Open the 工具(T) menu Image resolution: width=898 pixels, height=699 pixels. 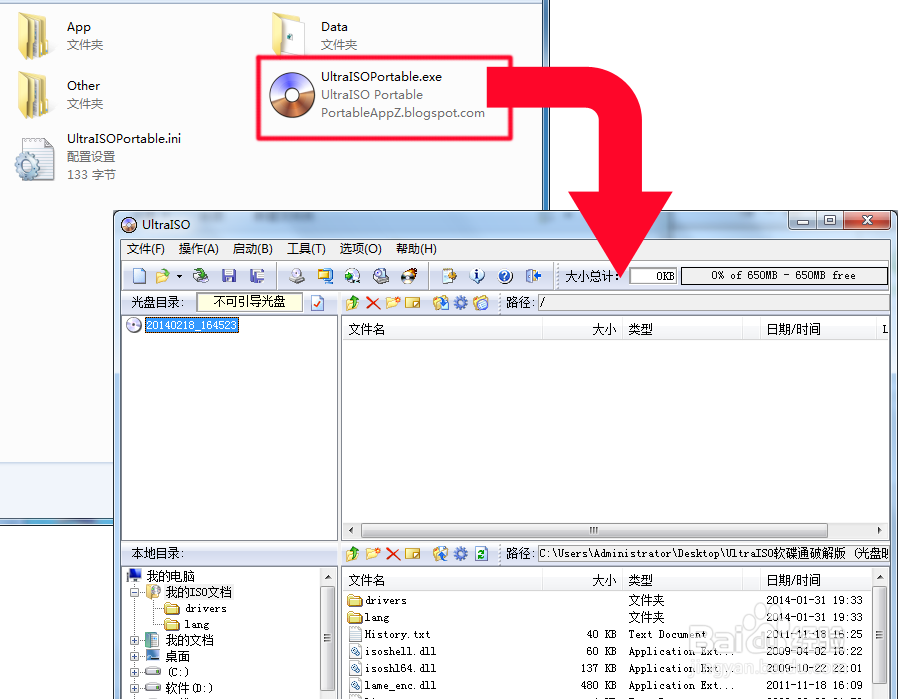[x=306, y=249]
